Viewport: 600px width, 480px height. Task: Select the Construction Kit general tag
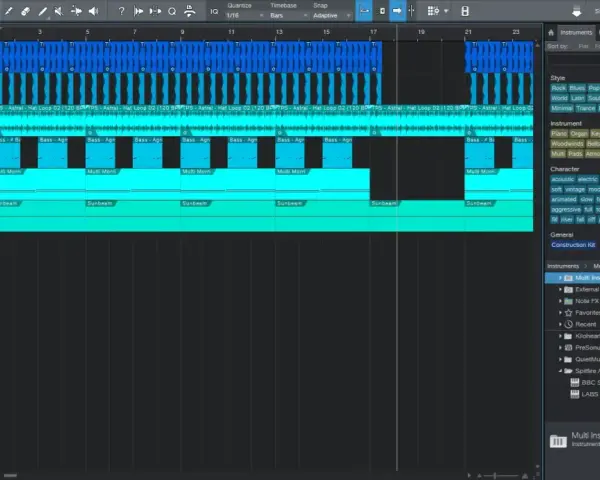573,245
